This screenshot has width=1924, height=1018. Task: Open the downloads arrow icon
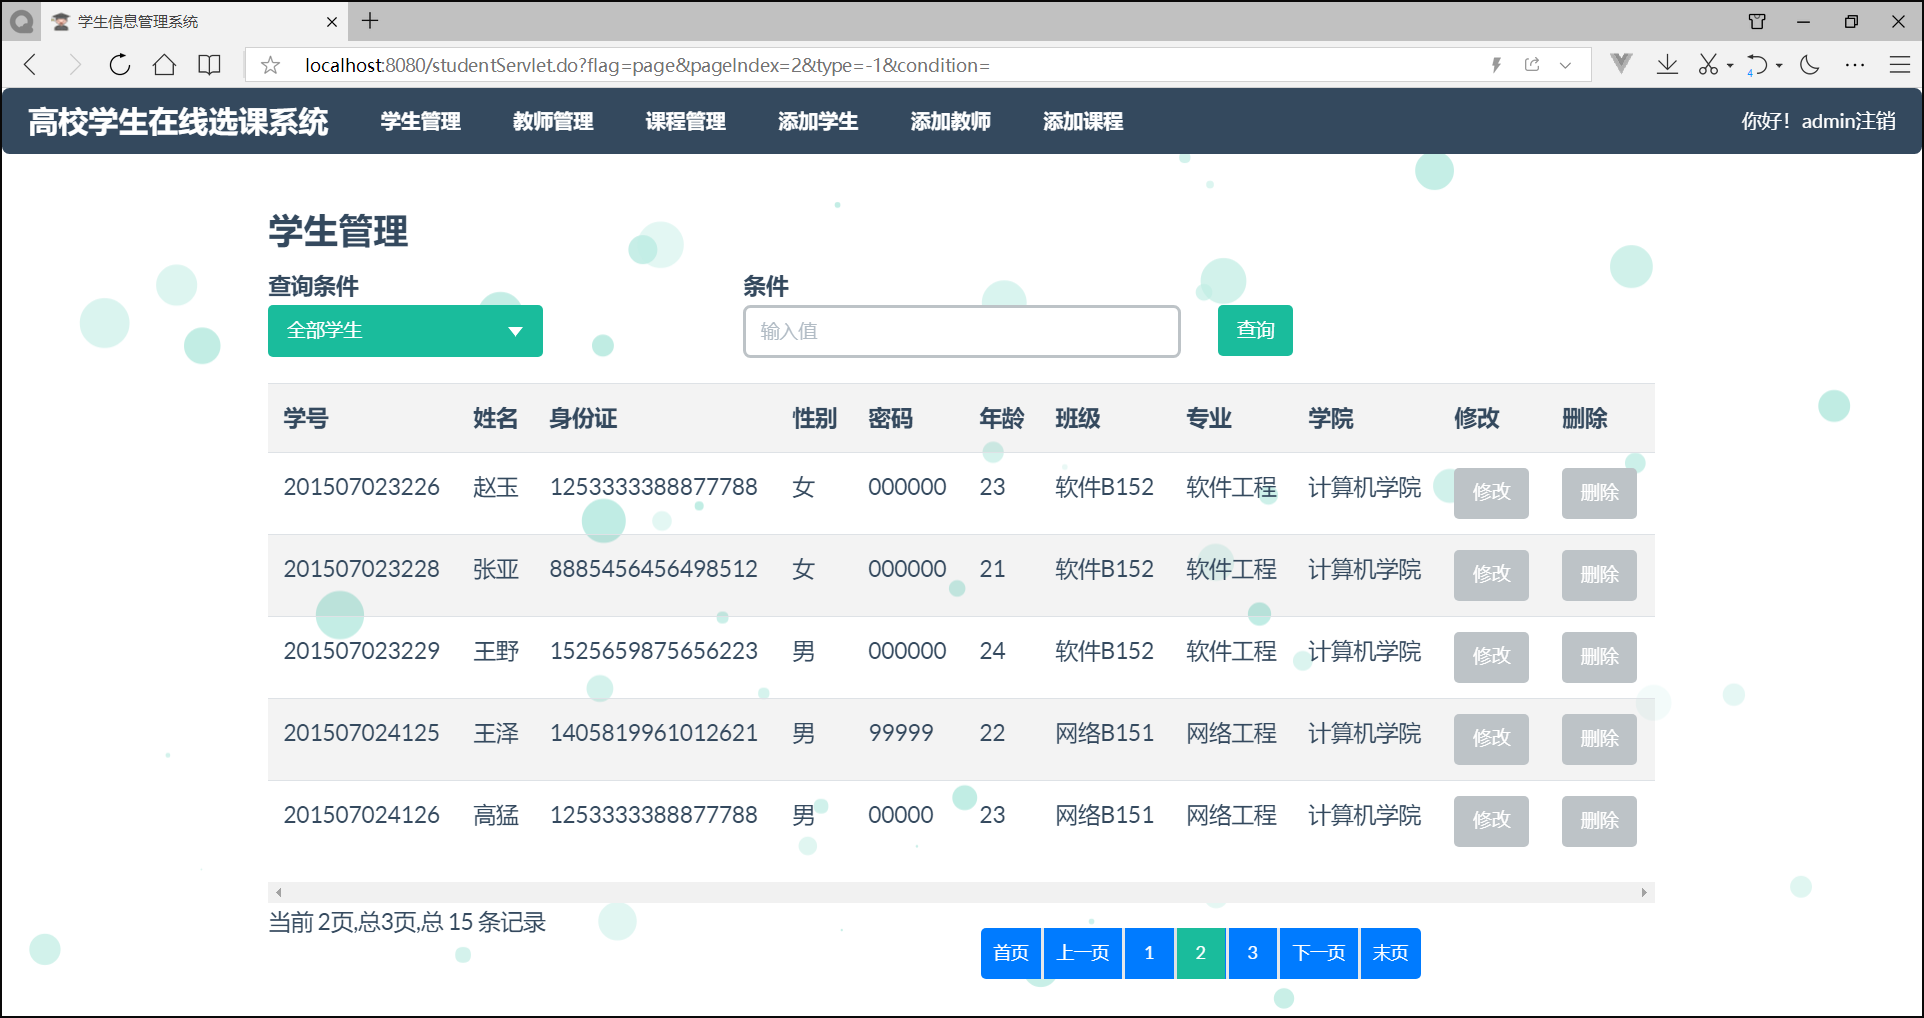pos(1667,65)
